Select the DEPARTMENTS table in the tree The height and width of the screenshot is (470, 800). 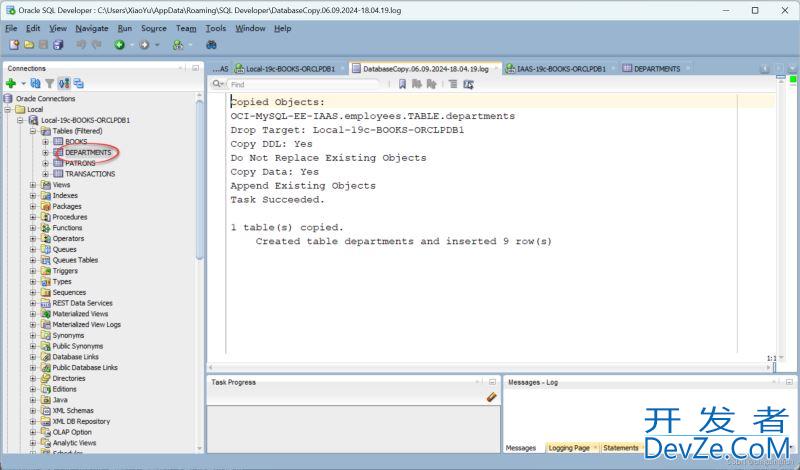pos(88,153)
